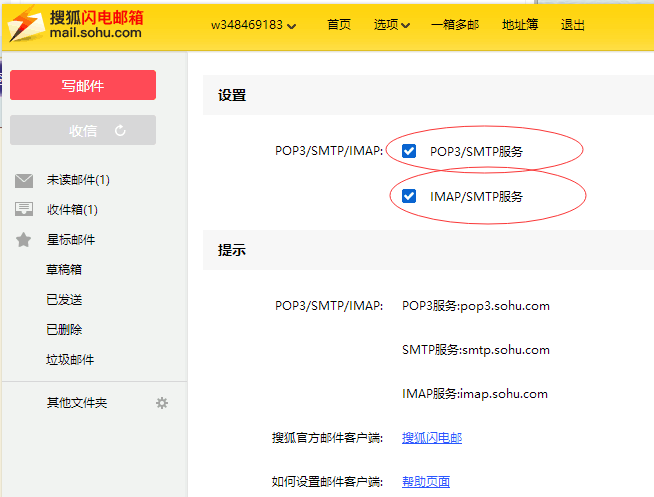Click the unread mail envelope icon

pyautogui.click(x=24, y=180)
